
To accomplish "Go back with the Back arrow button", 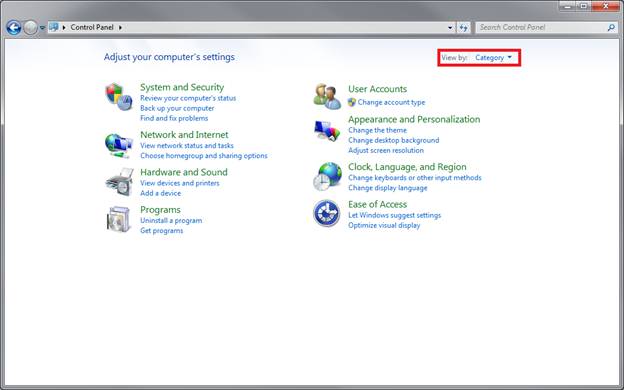I will pos(14,27).
